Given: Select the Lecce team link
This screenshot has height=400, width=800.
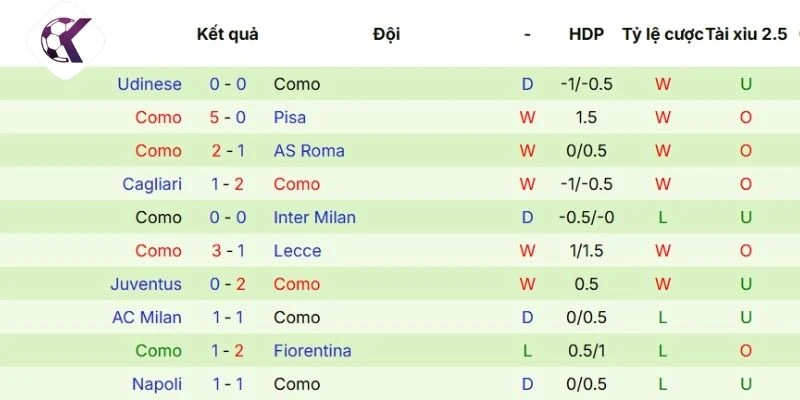Looking at the screenshot, I should (297, 251).
